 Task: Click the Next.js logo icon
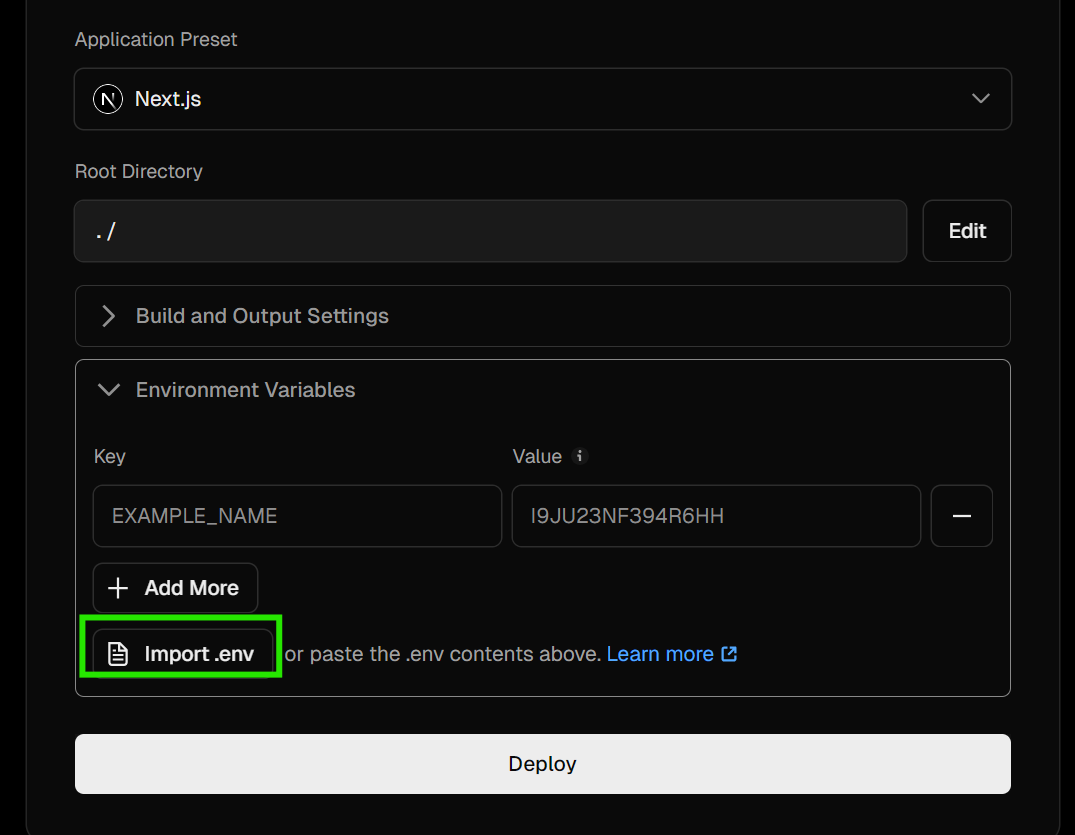click(x=107, y=99)
